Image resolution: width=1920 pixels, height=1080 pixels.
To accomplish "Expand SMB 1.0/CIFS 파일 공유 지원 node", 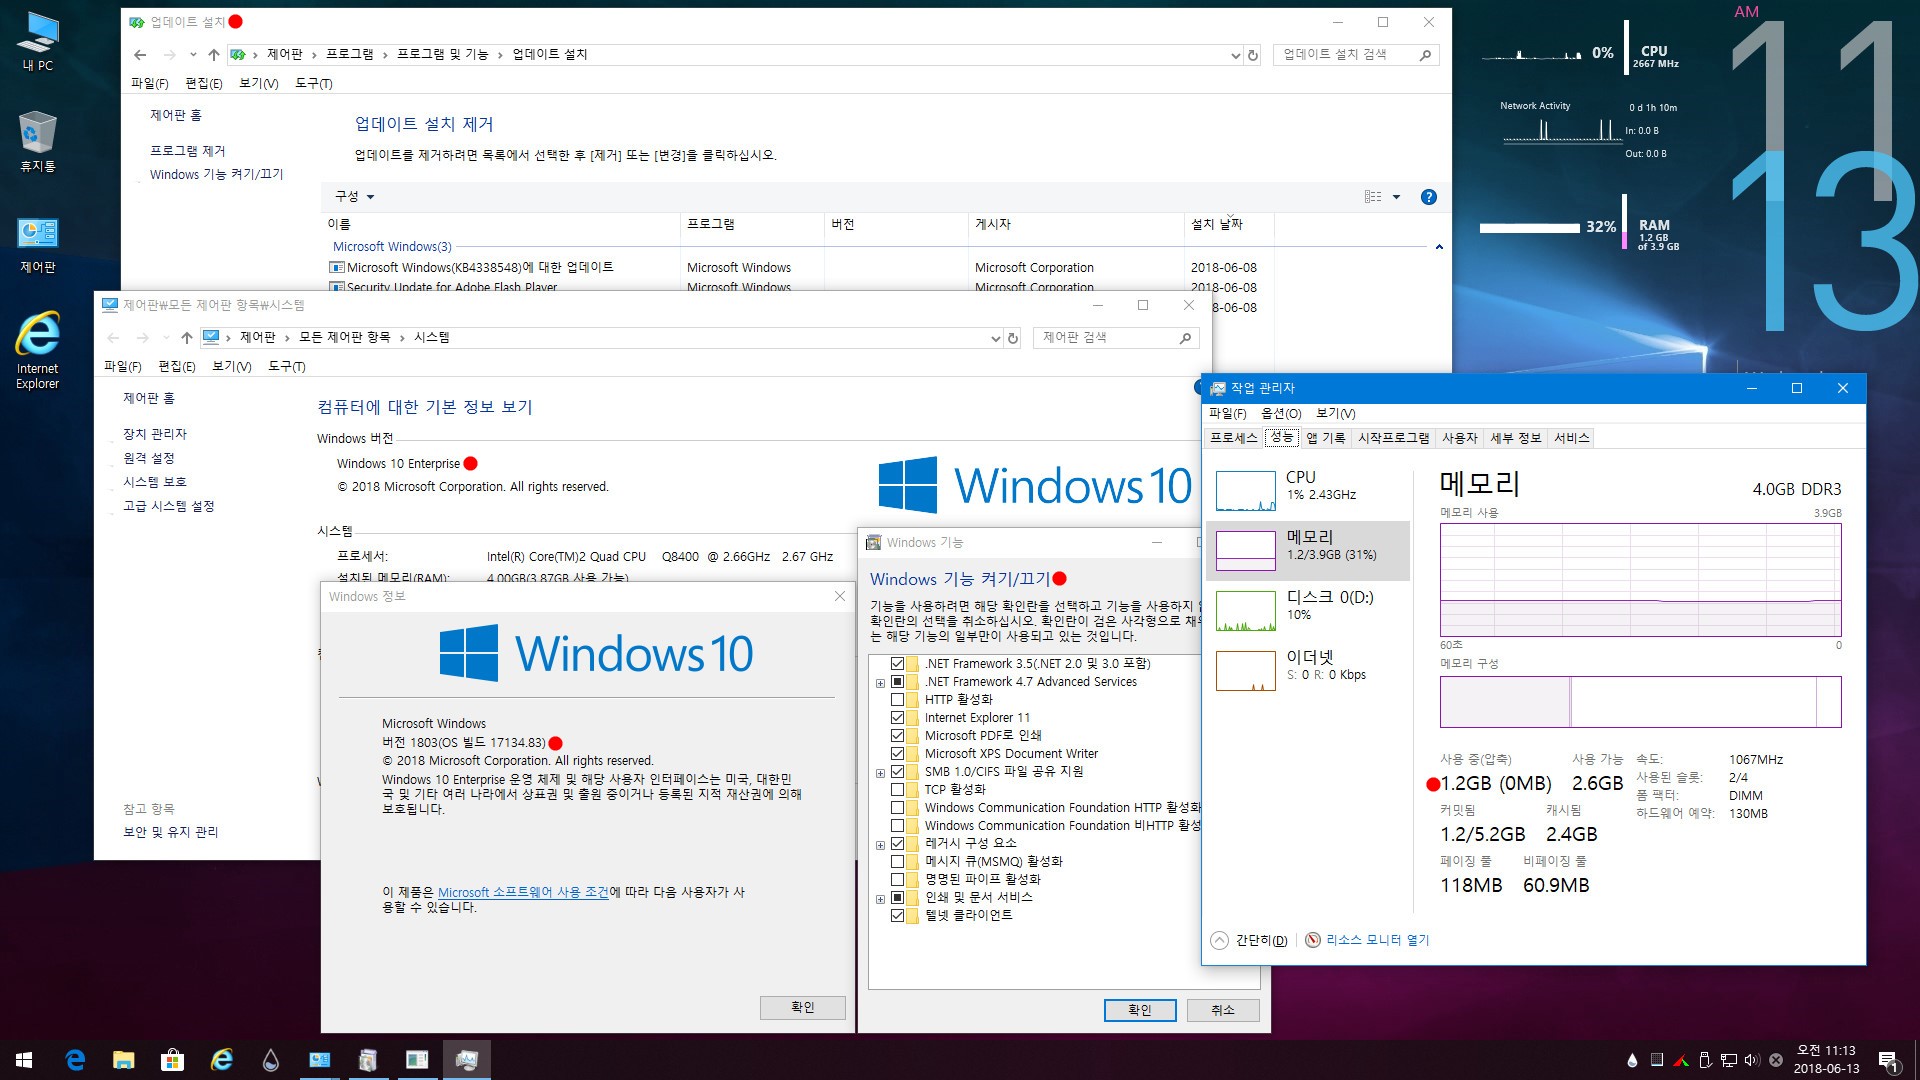I will 880,773.
